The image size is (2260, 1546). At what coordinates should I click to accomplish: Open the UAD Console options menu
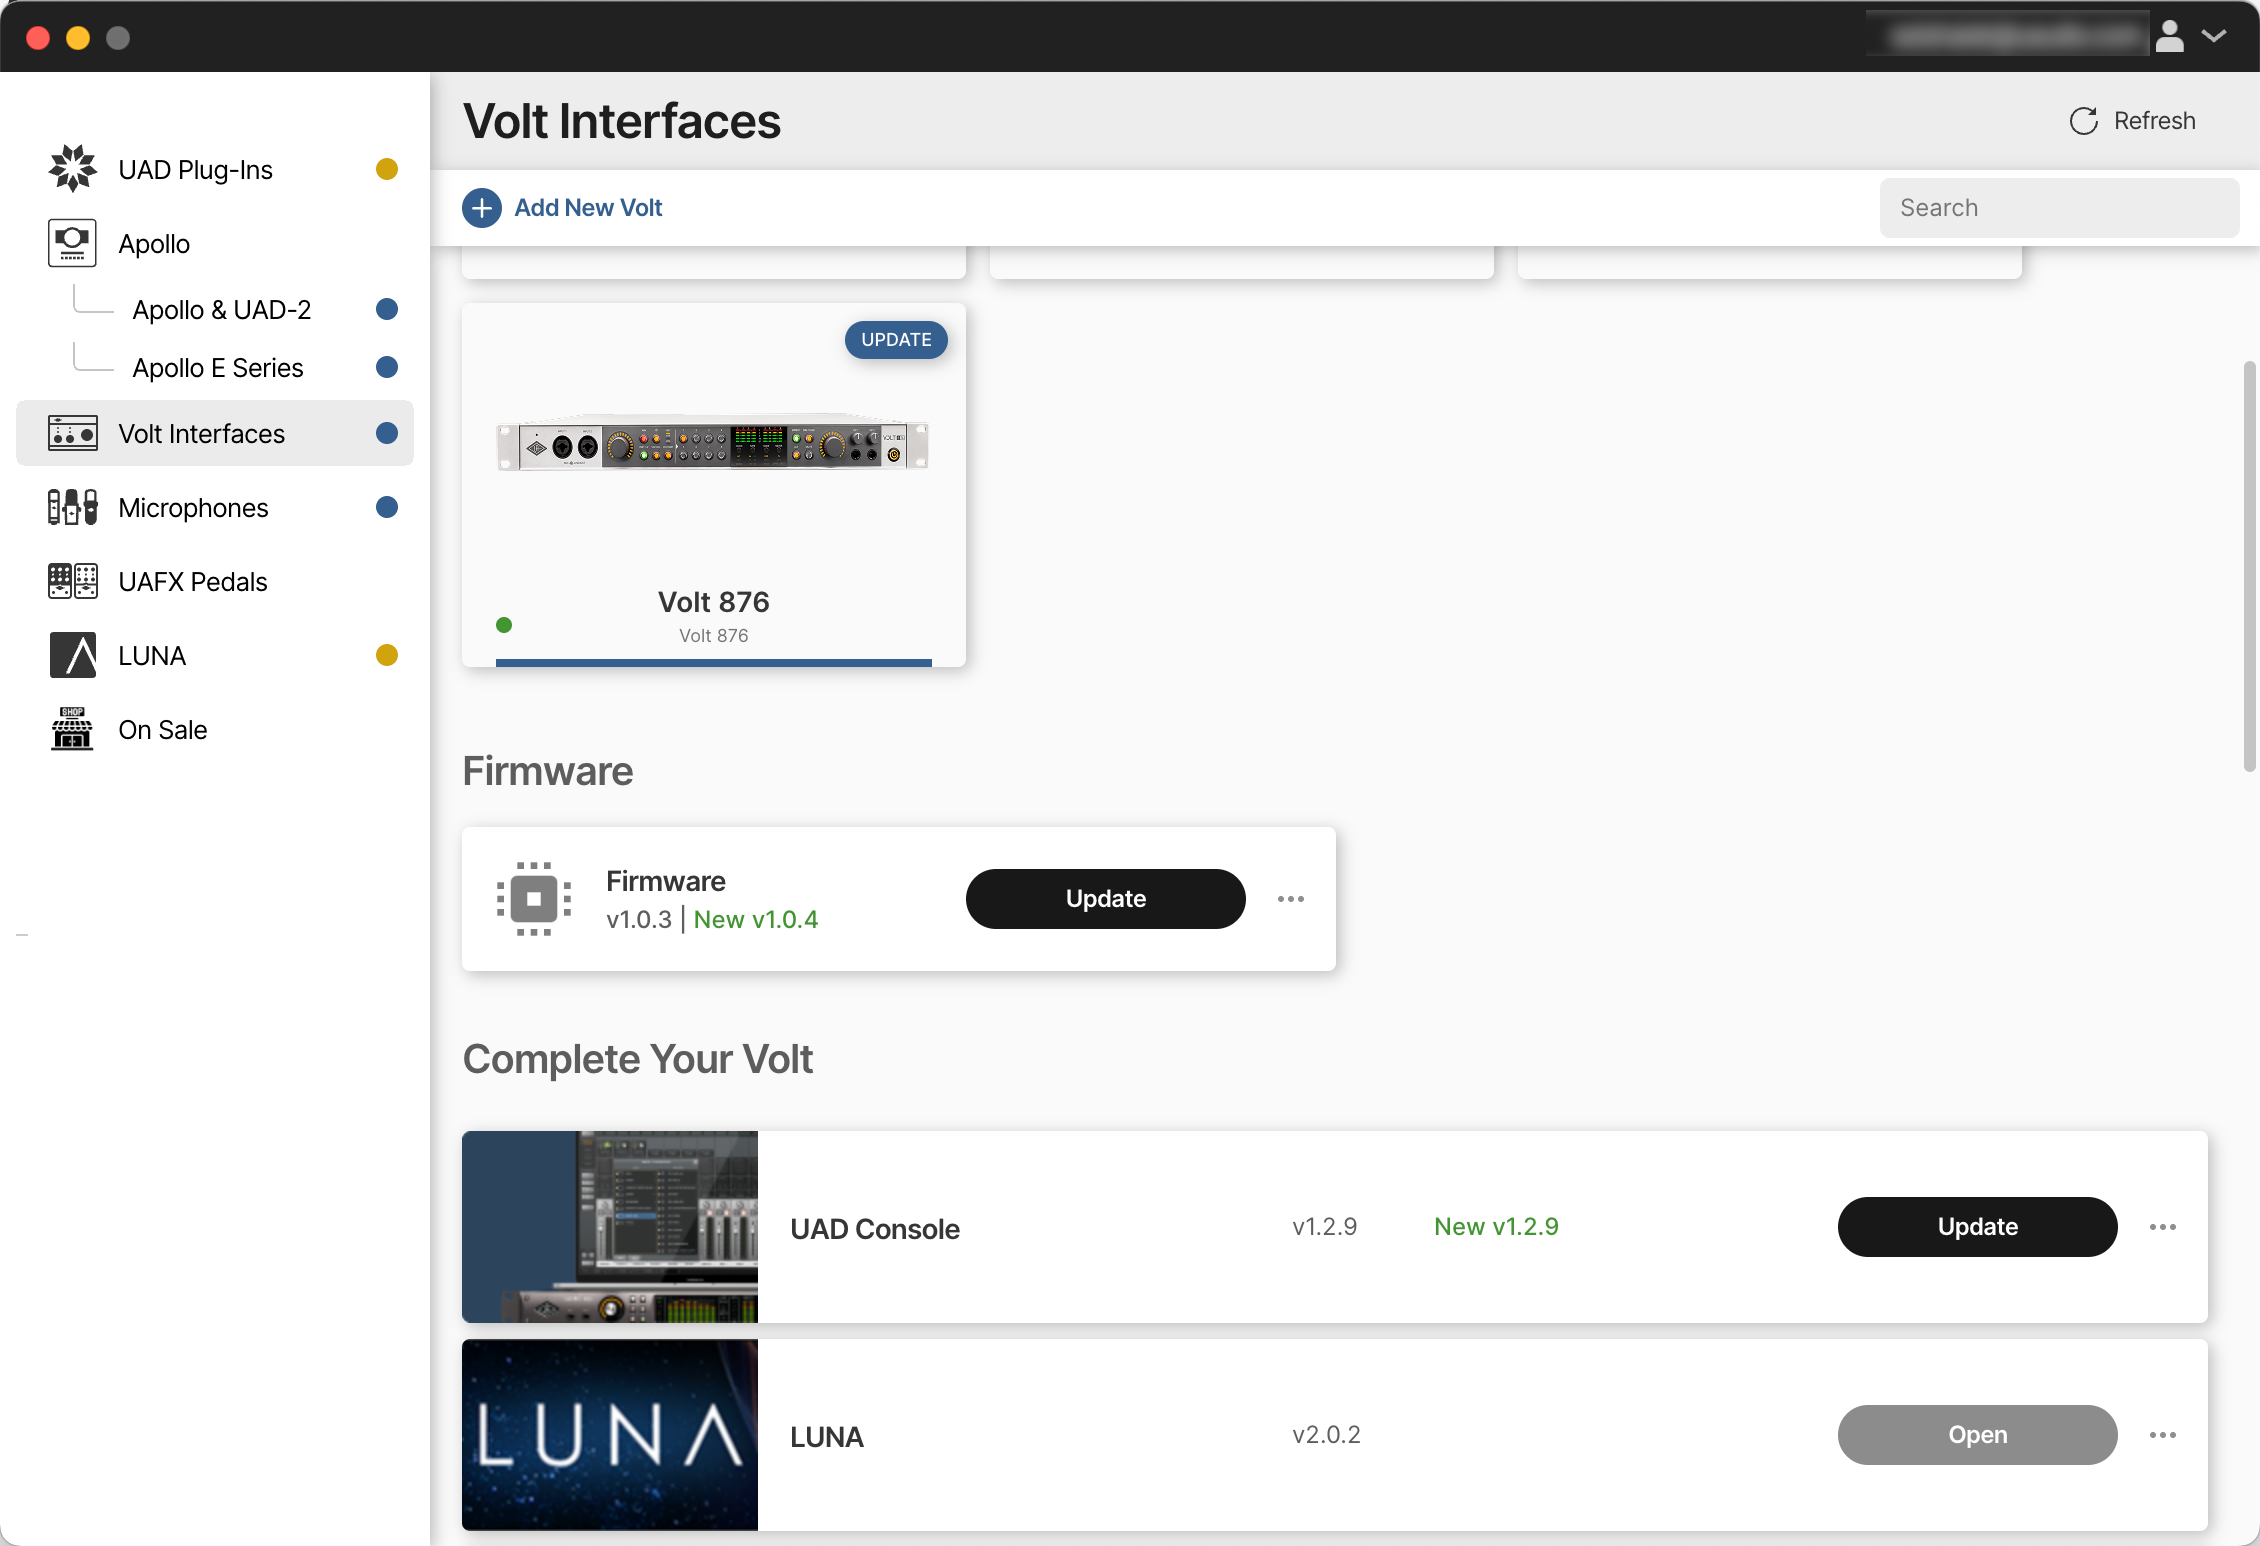click(2163, 1227)
